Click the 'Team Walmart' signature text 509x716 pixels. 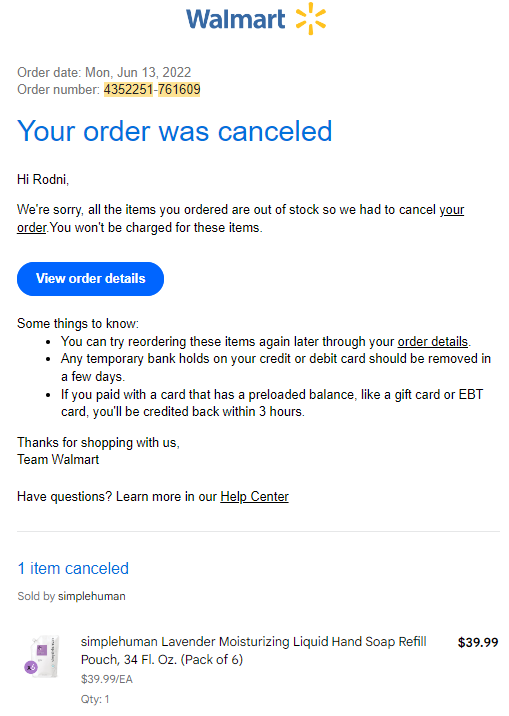coord(58,459)
